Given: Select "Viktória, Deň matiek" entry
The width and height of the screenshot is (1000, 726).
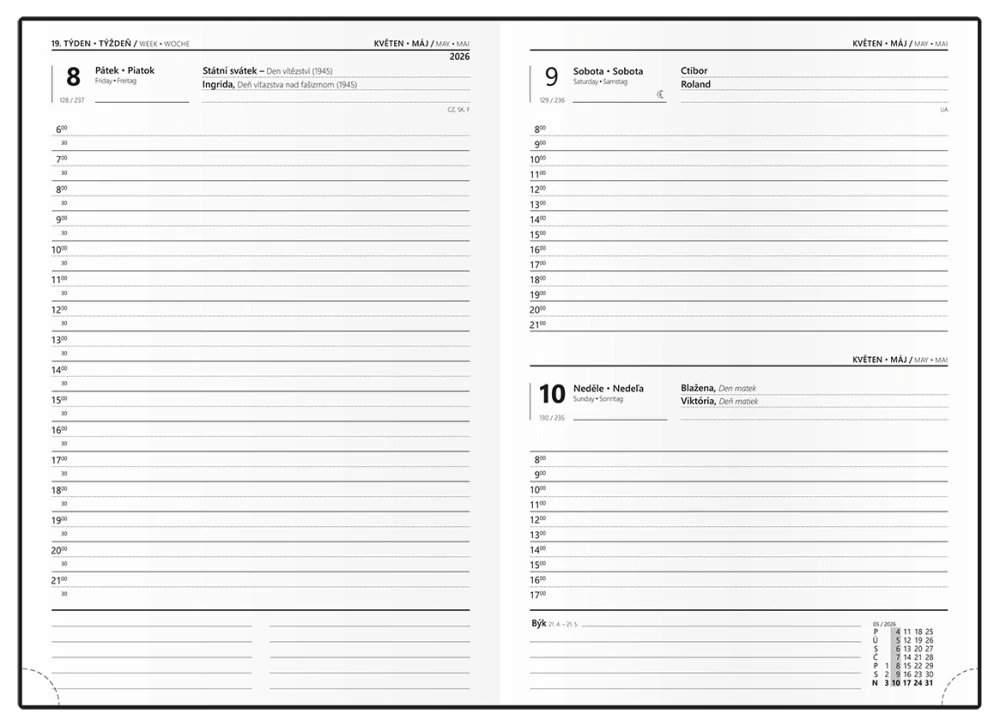Looking at the screenshot, I should pyautogui.click(x=719, y=401).
